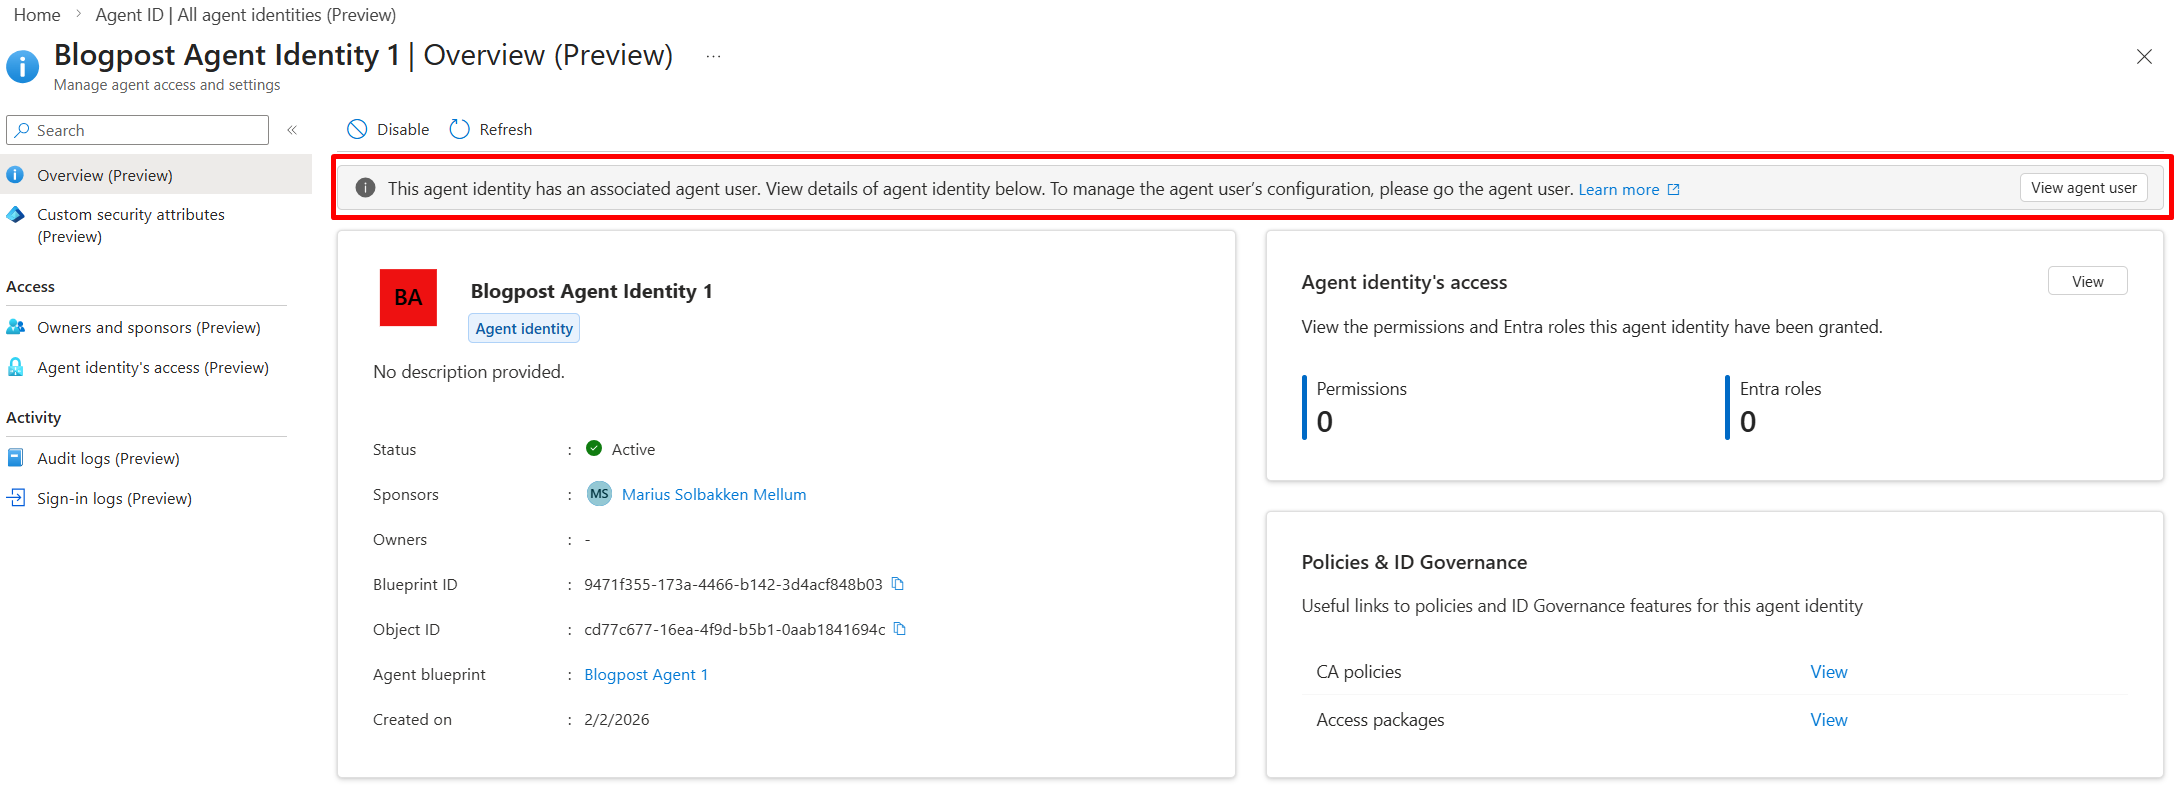Click the BA agent avatar tile
The width and height of the screenshot is (2177, 790).
tap(408, 297)
